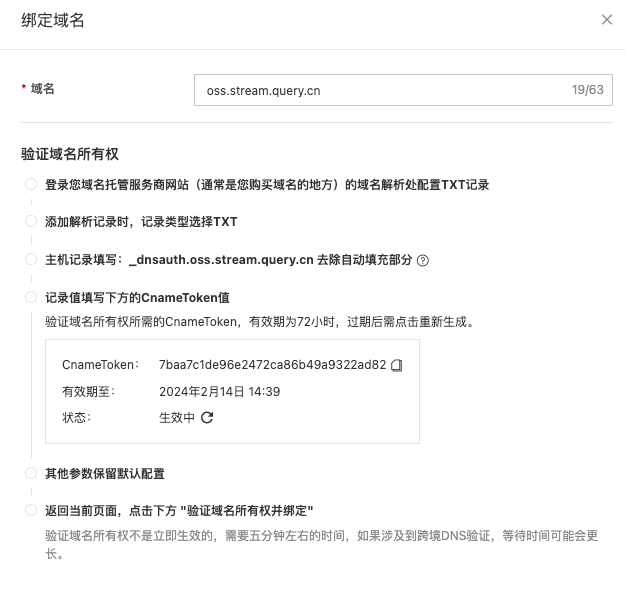Viewport: 625px width, 599px height.
Task: Click the expiry date 2024年2月14日 14:39
Action: [219, 391]
